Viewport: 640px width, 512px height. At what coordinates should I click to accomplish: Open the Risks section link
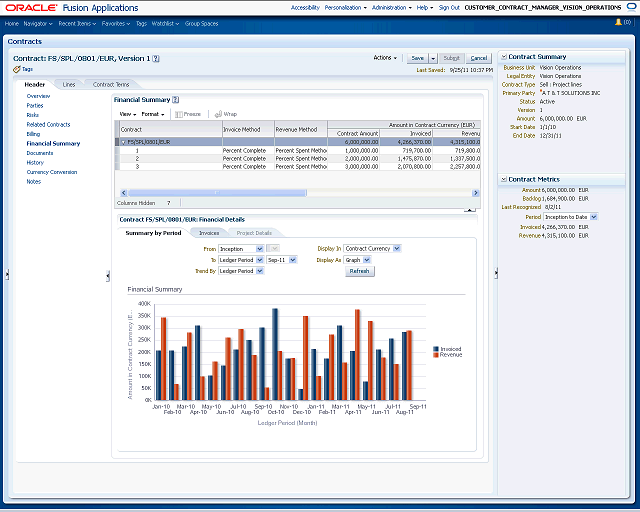[x=33, y=115]
